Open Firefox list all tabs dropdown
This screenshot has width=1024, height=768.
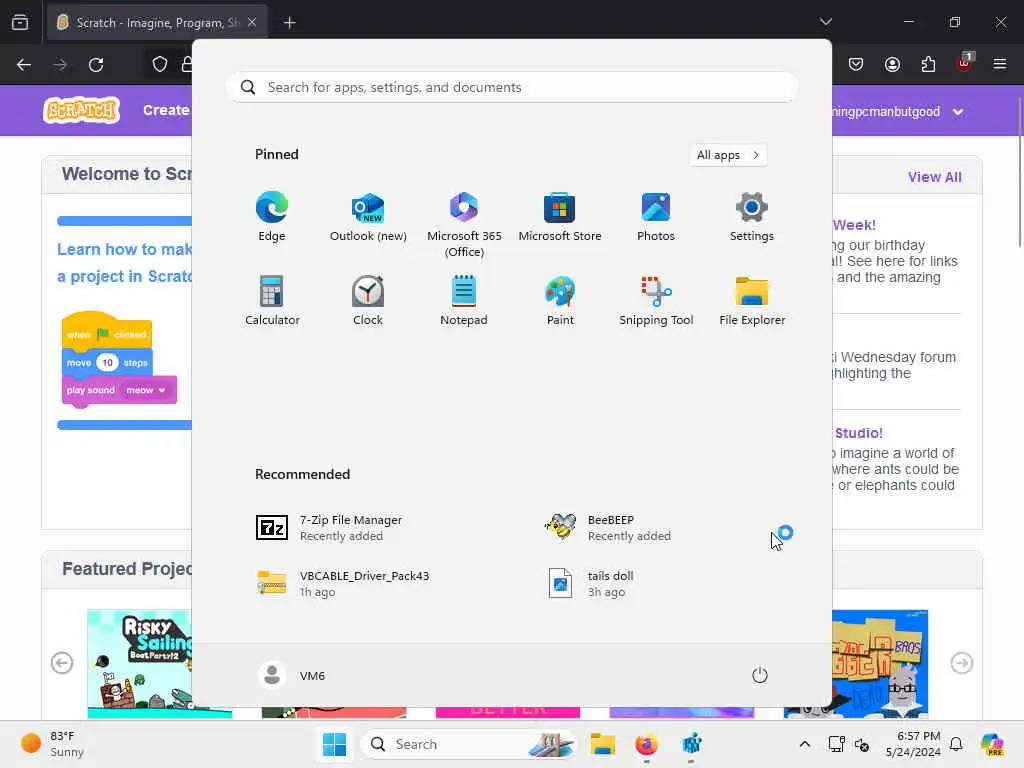click(x=826, y=22)
